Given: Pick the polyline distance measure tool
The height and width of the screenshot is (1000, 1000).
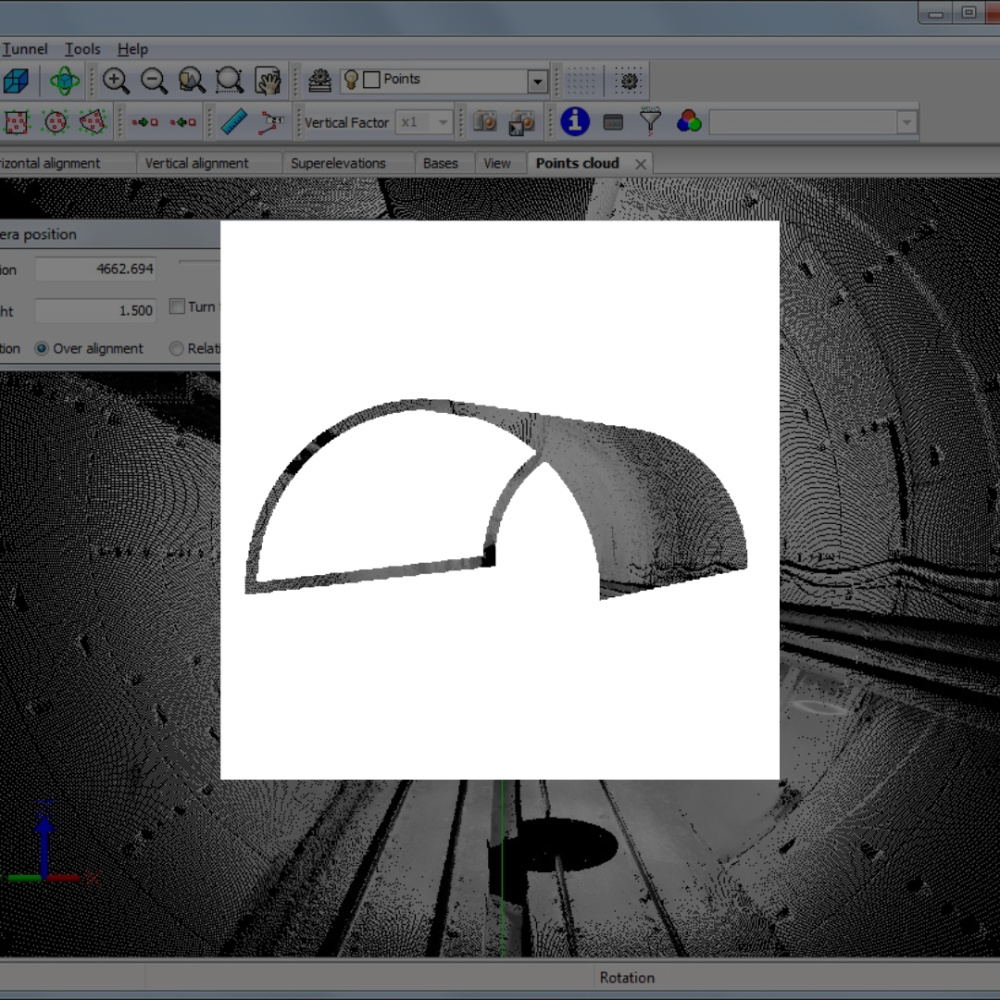Looking at the screenshot, I should (271, 122).
